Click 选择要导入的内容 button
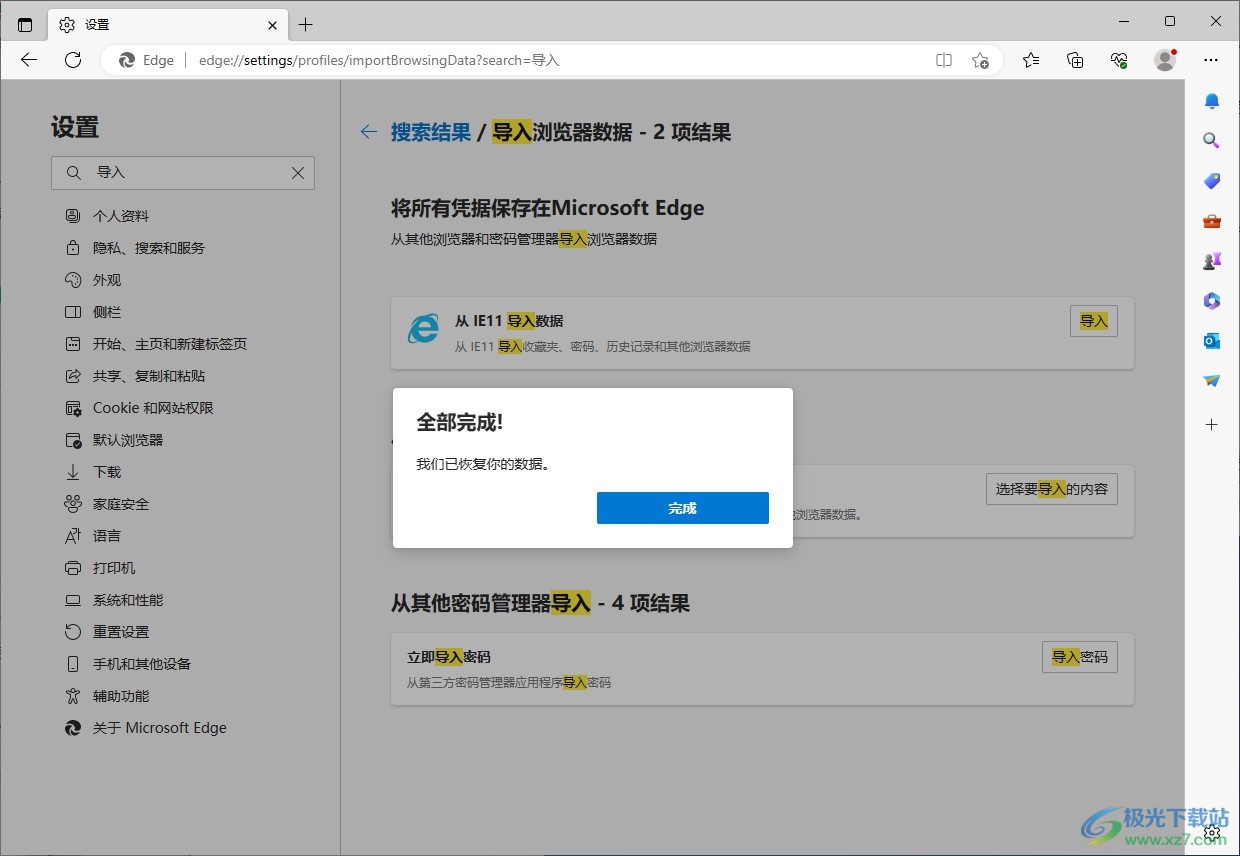Image resolution: width=1240 pixels, height=856 pixels. pos(1052,489)
